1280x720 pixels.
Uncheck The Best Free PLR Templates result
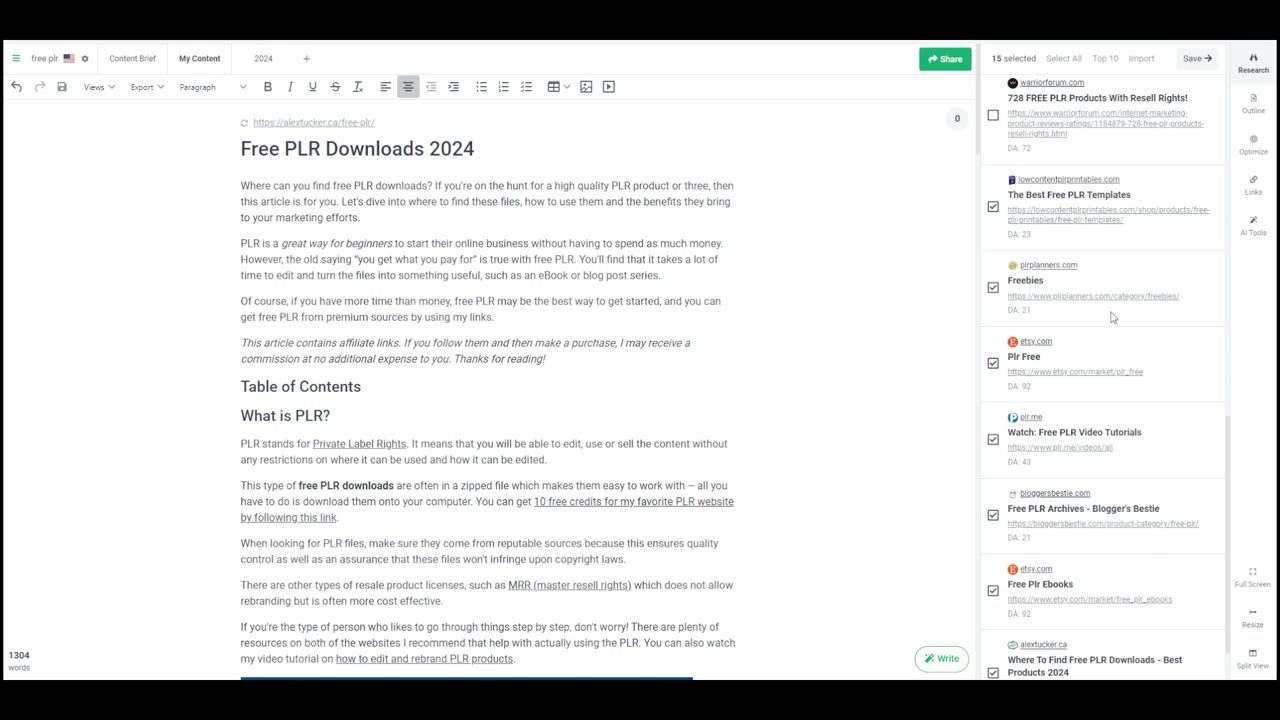point(993,207)
